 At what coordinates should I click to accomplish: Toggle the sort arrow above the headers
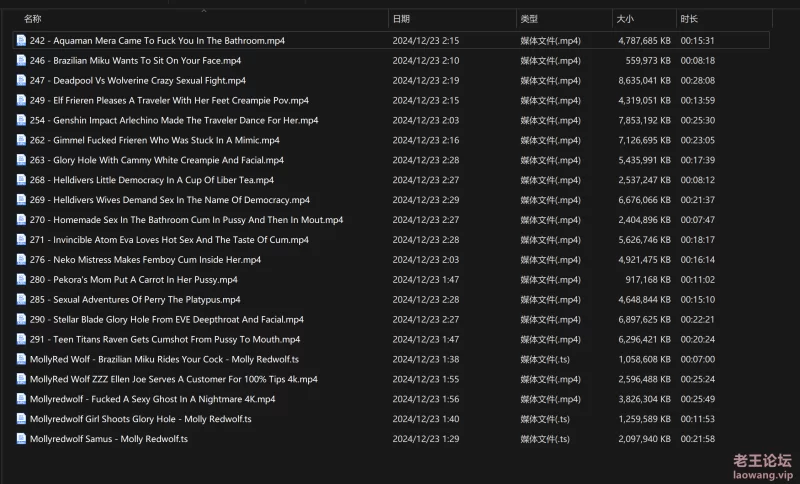point(204,11)
